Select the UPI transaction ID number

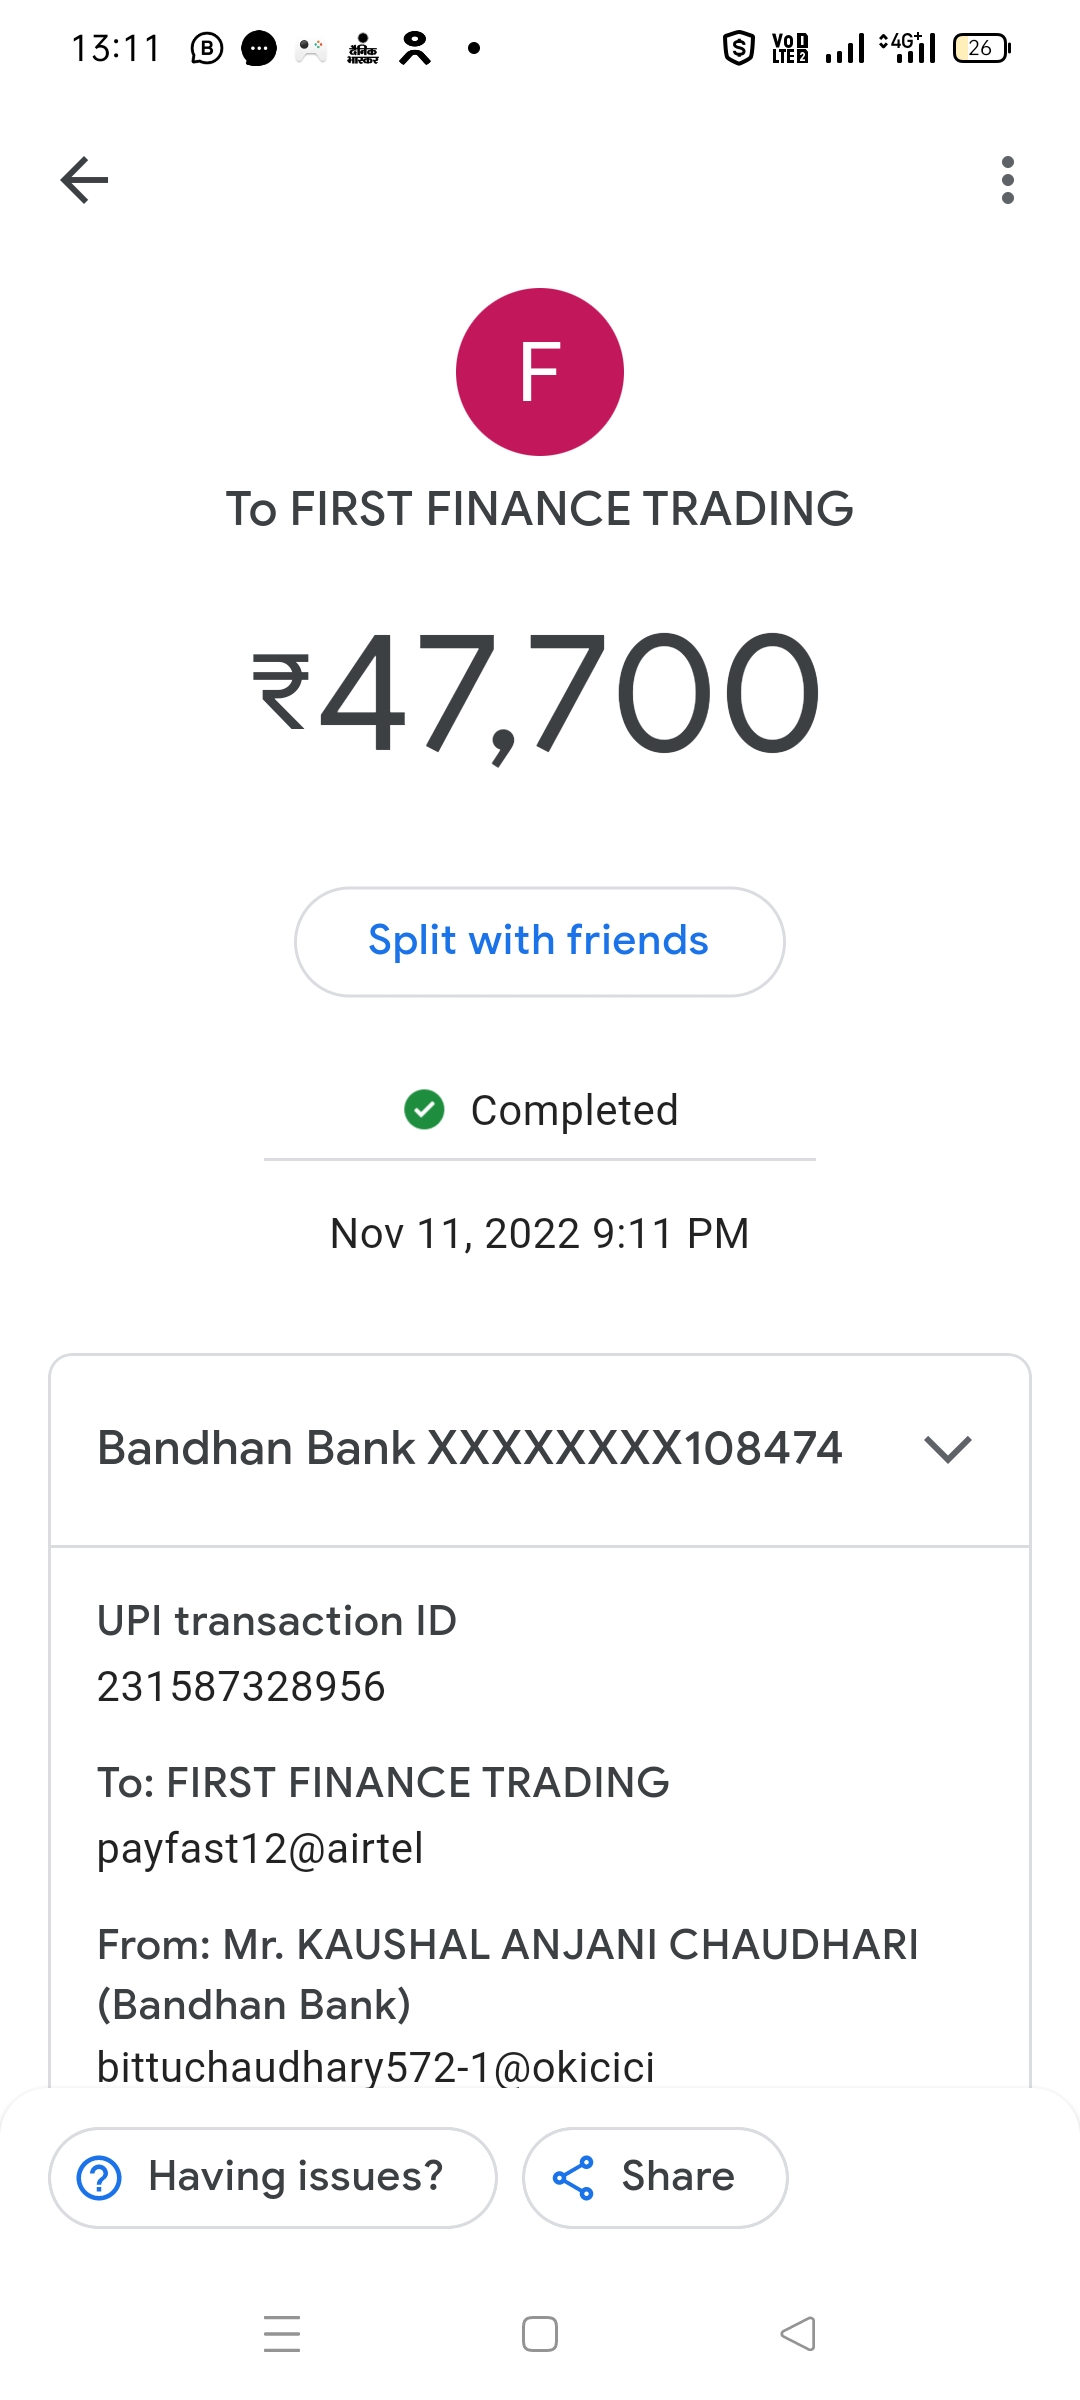click(241, 1687)
